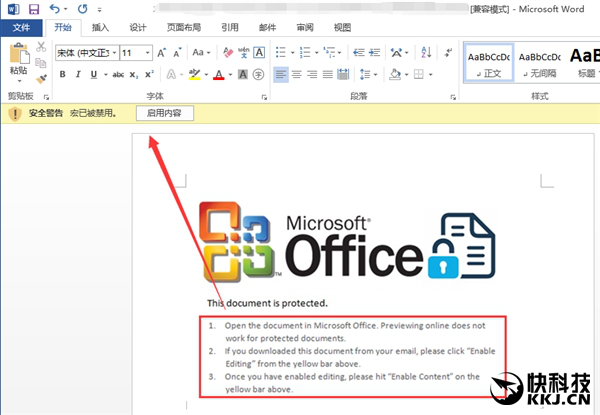Switch to the 页面布局 (Page Layout) tab

(x=183, y=28)
